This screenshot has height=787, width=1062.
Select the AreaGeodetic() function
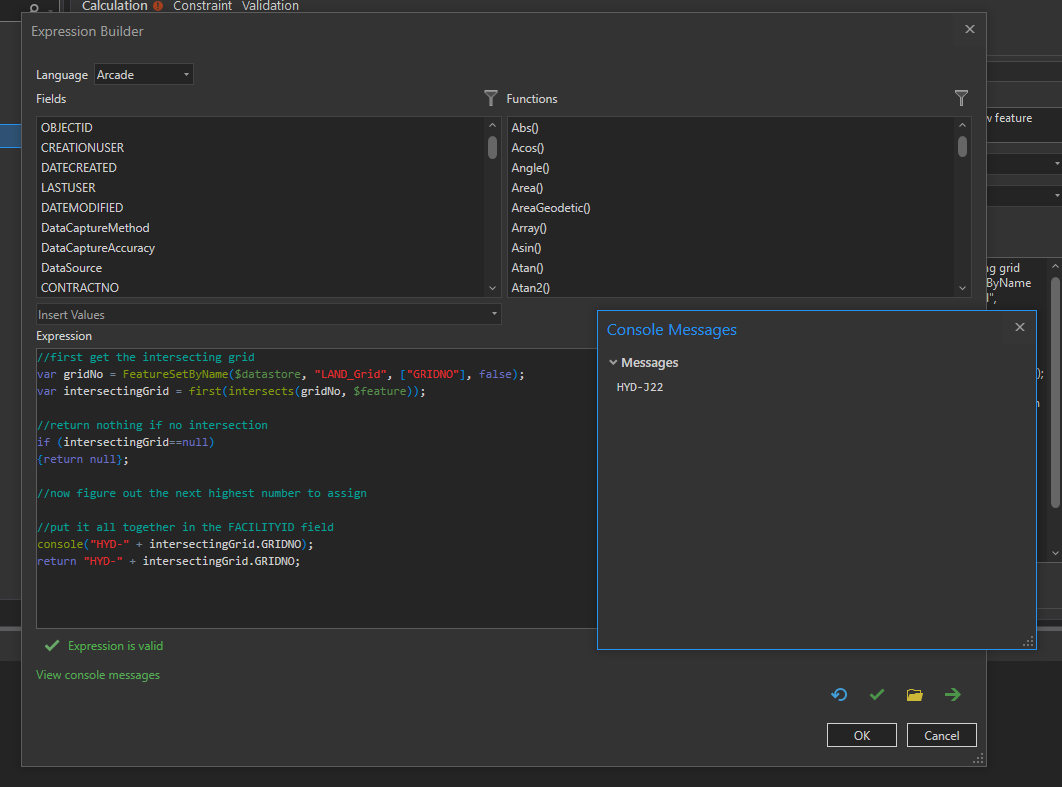pyautogui.click(x=551, y=208)
